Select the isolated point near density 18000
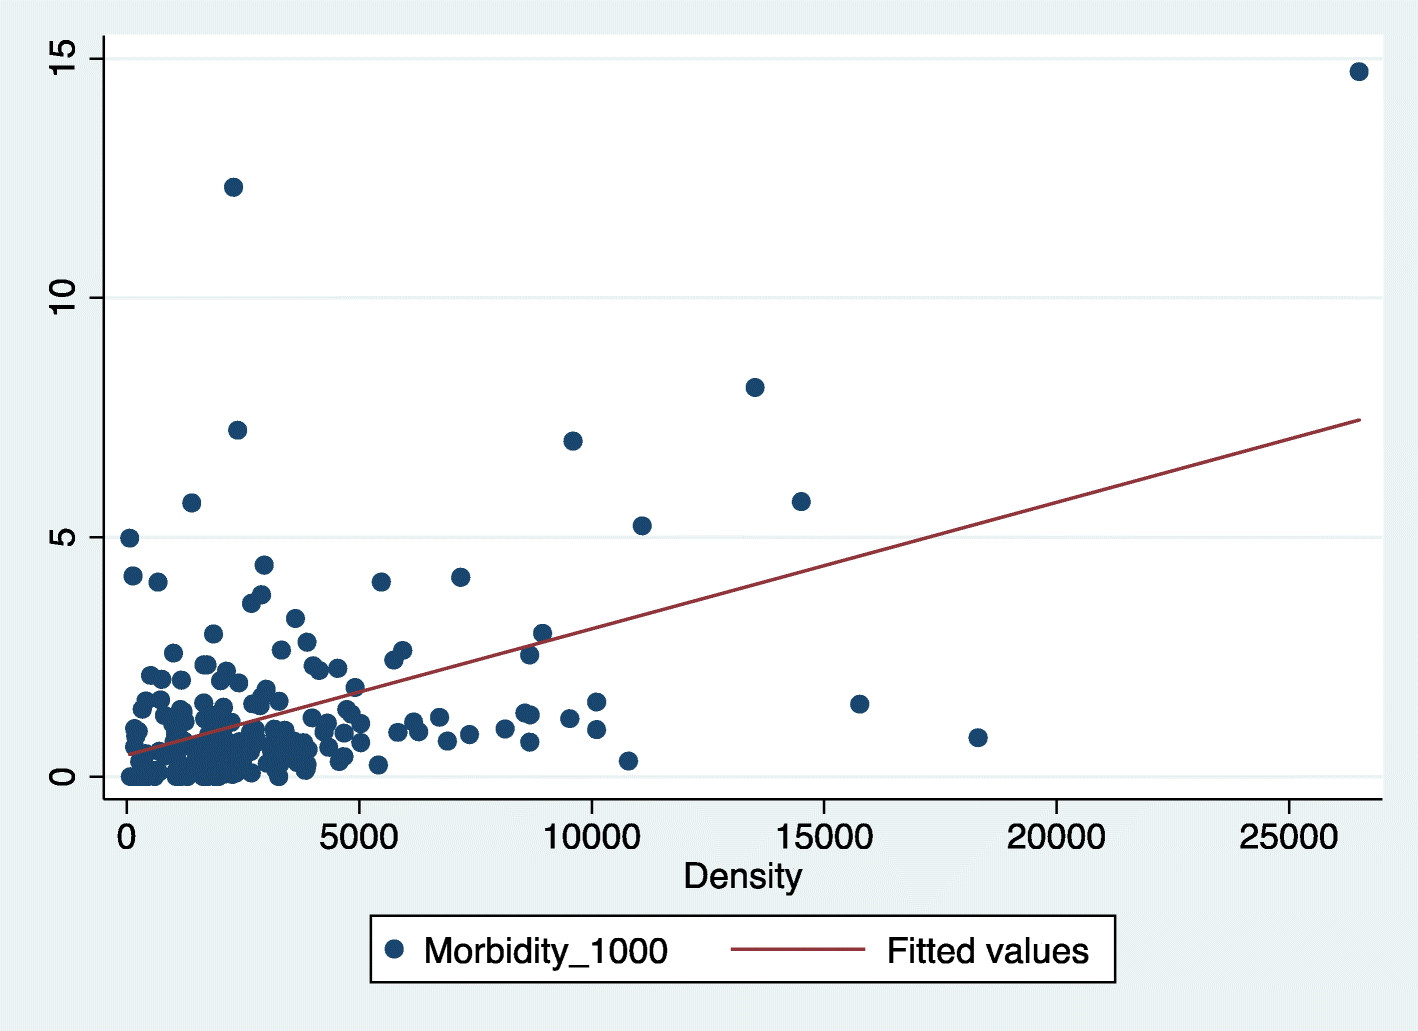 (x=977, y=738)
